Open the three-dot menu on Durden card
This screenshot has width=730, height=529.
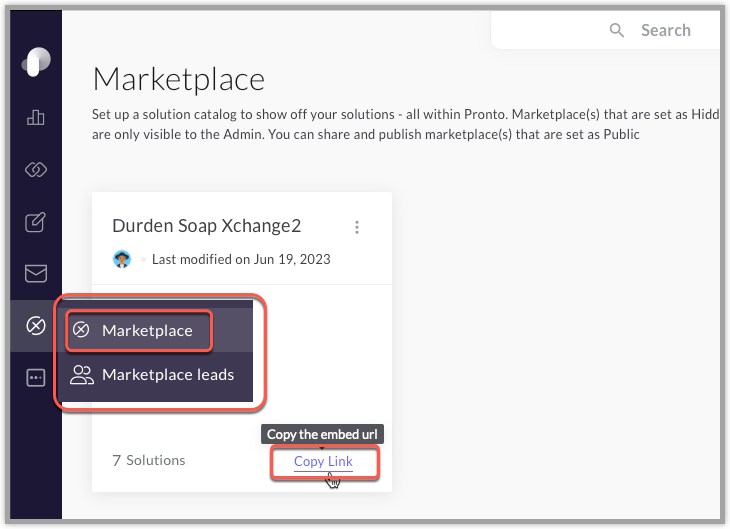[x=357, y=227]
